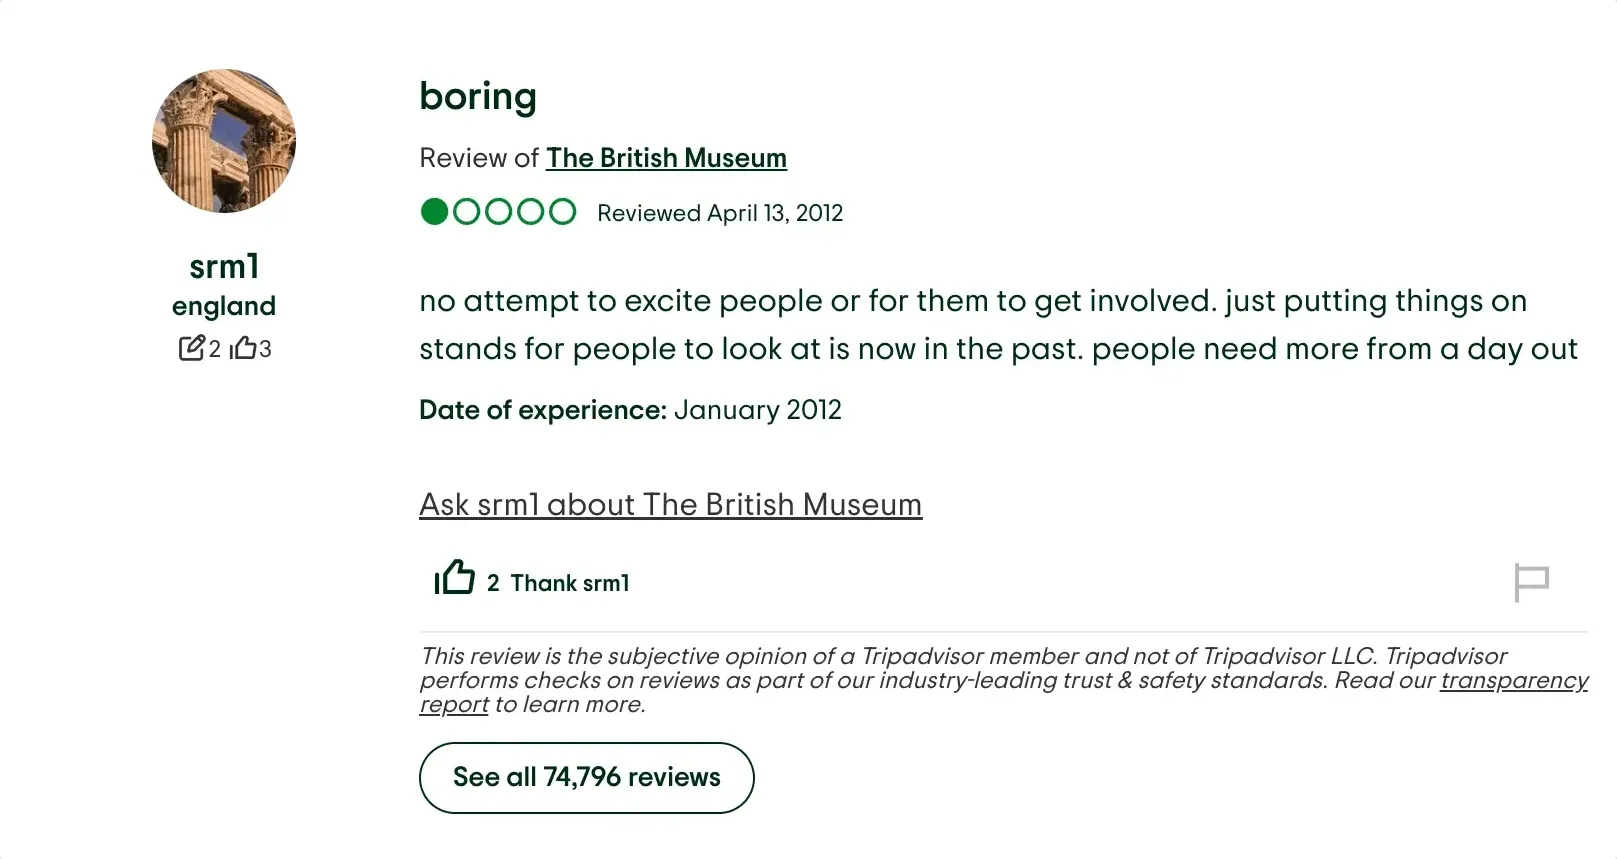
Task: Click the filled first rating bubble
Action: 434,212
